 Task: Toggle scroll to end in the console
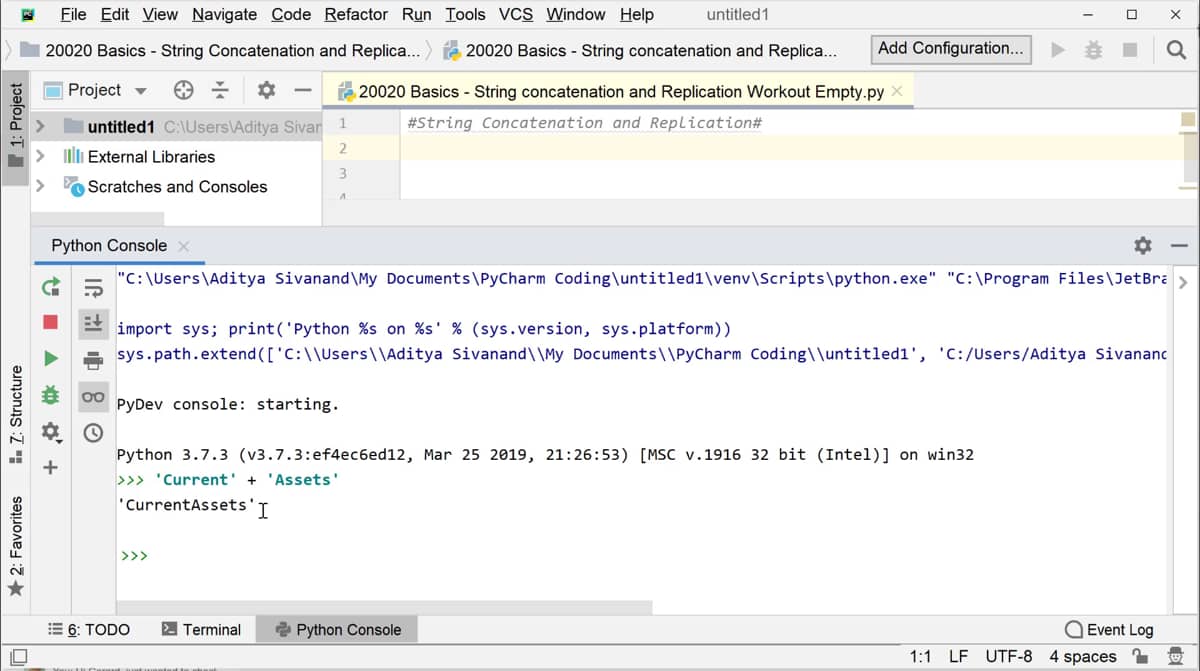93,323
